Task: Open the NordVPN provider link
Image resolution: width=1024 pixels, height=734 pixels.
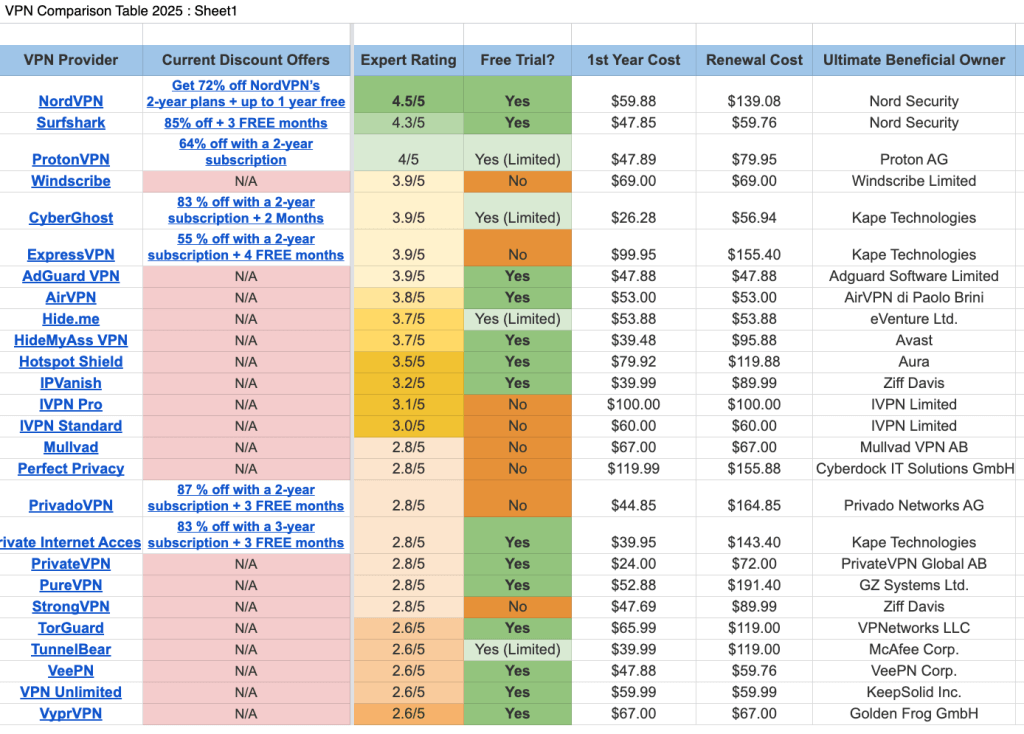Action: pos(71,101)
